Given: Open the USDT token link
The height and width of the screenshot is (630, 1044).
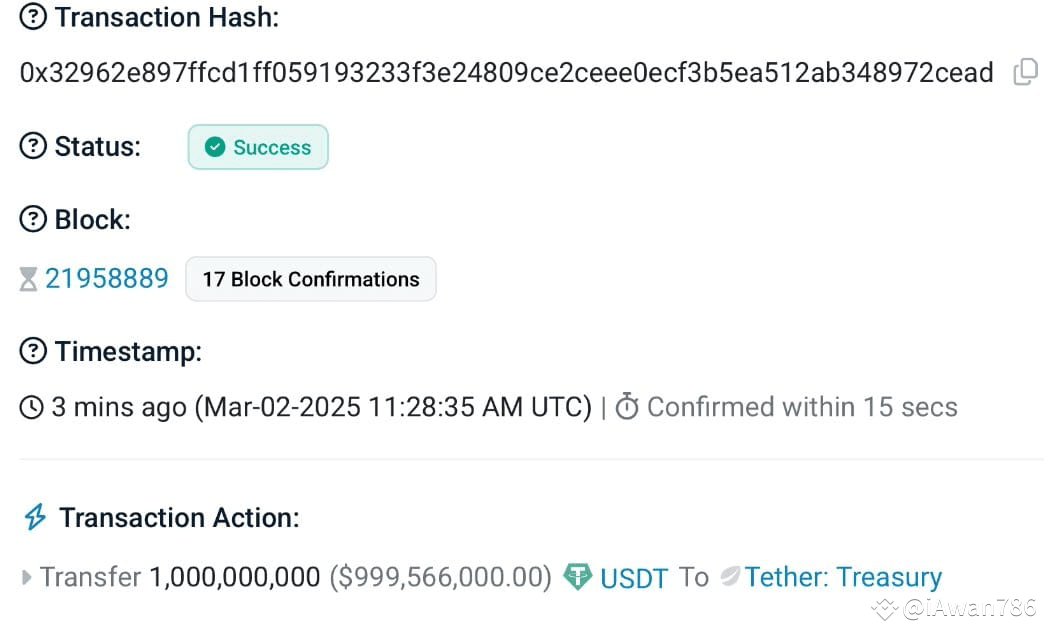Looking at the screenshot, I should (634, 577).
